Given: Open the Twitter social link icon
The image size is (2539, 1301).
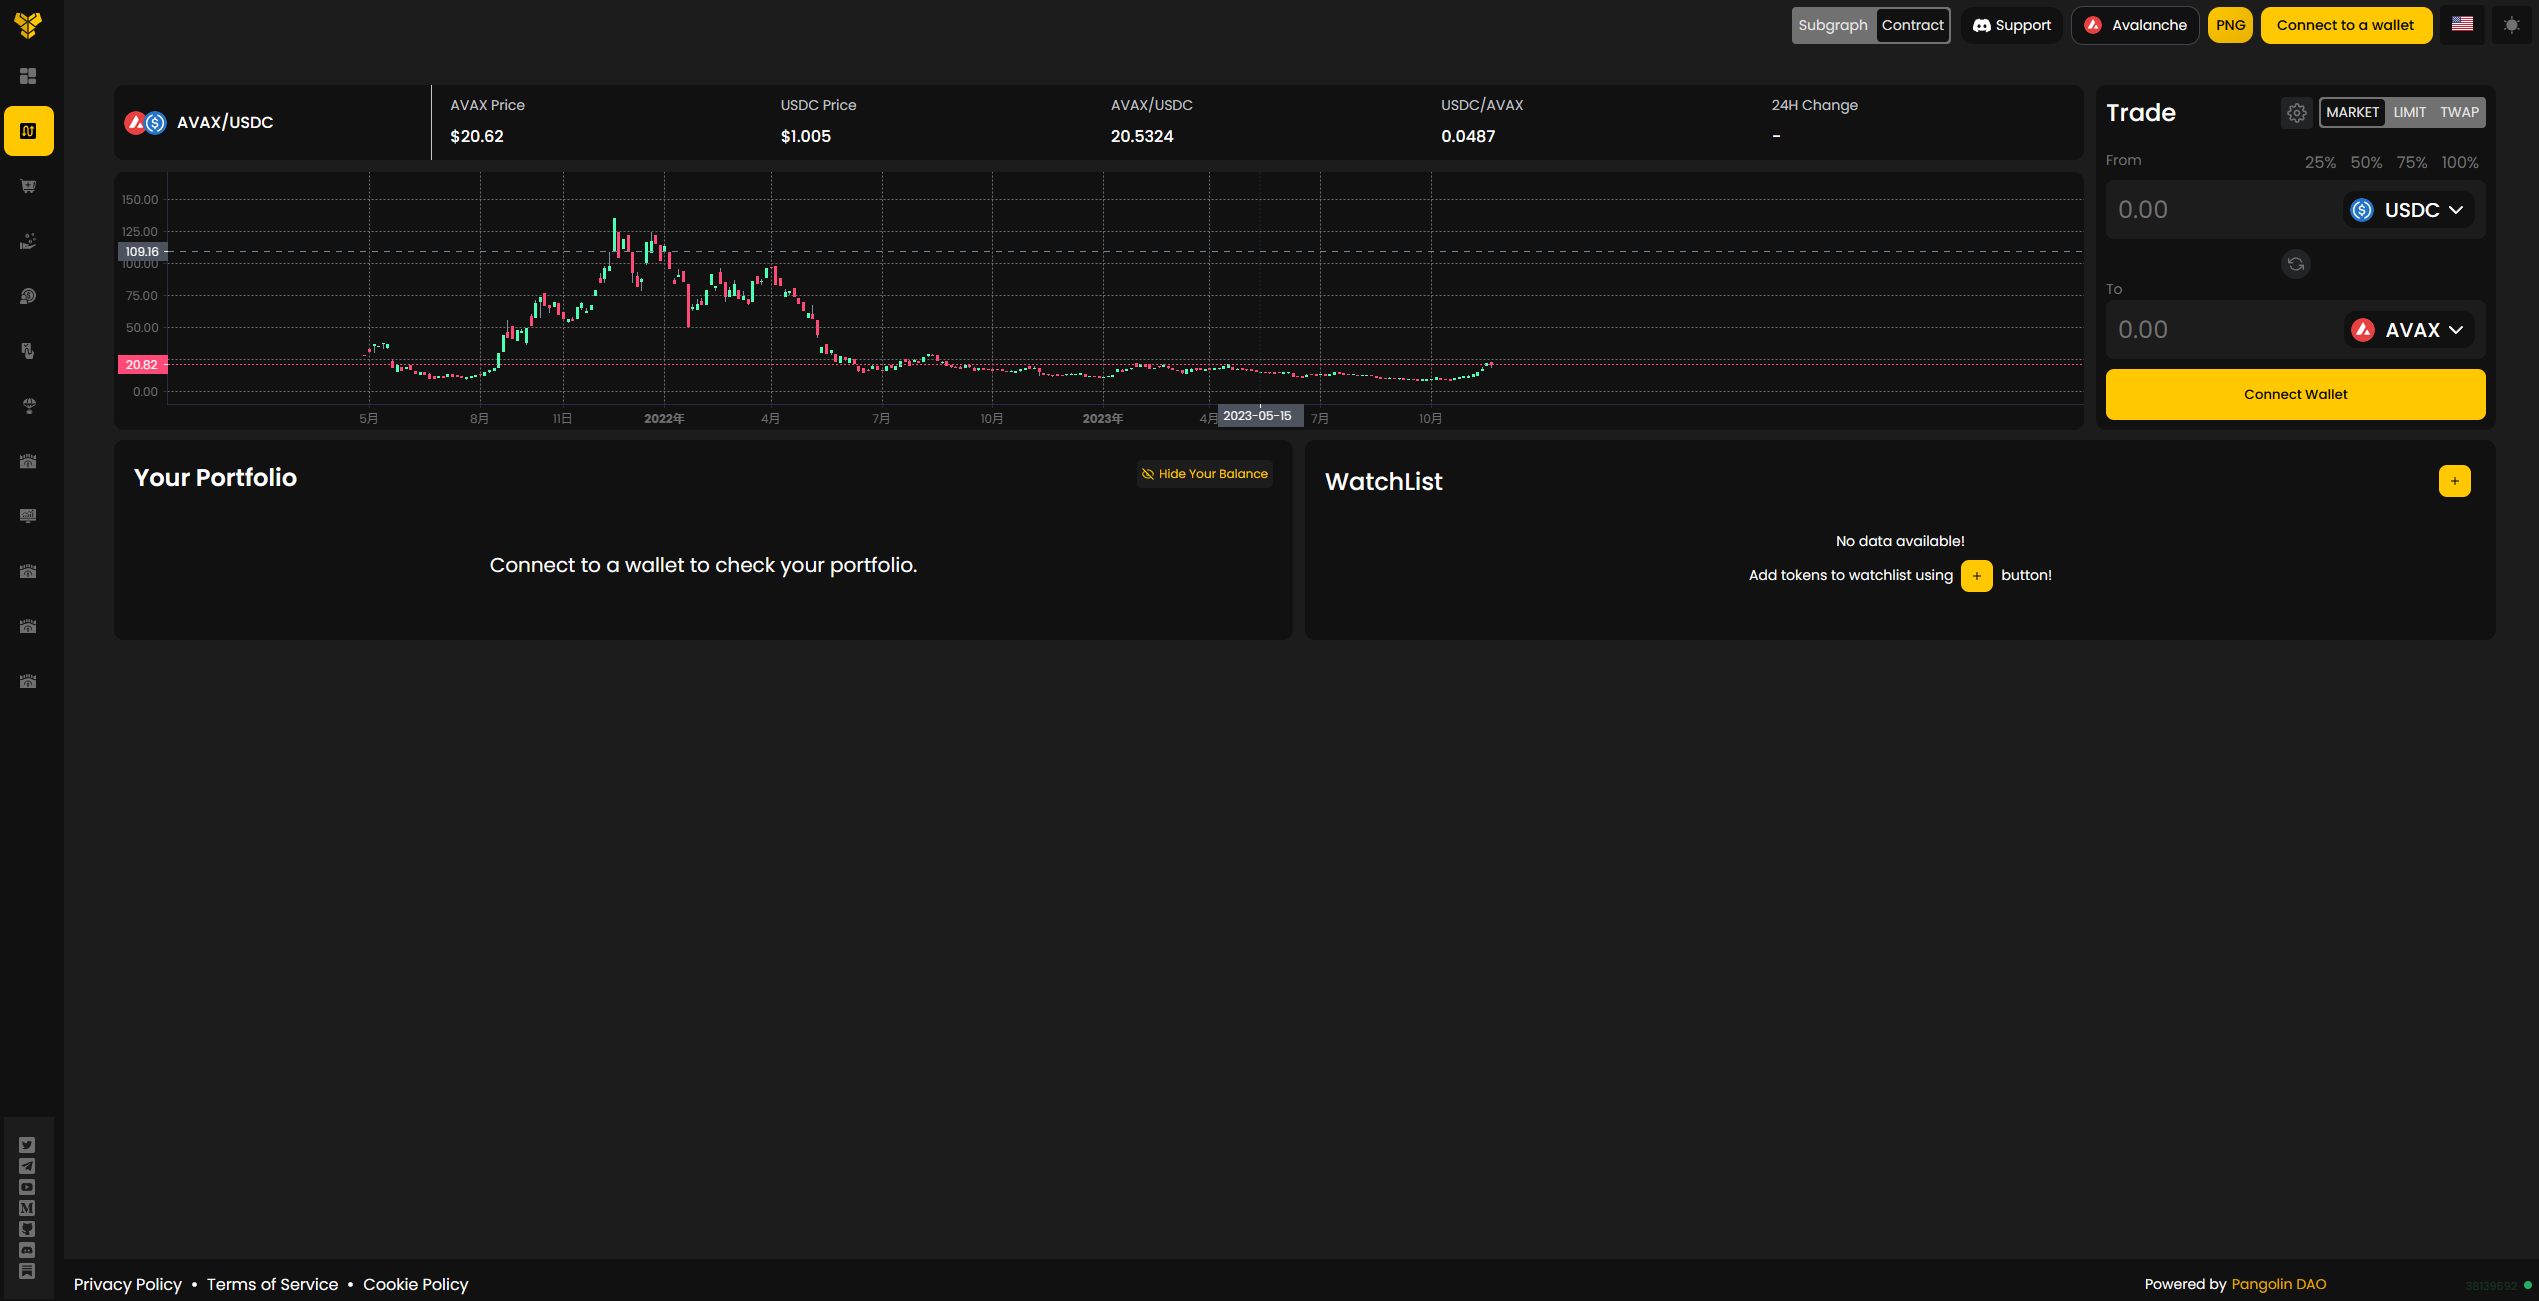Looking at the screenshot, I should [27, 1145].
